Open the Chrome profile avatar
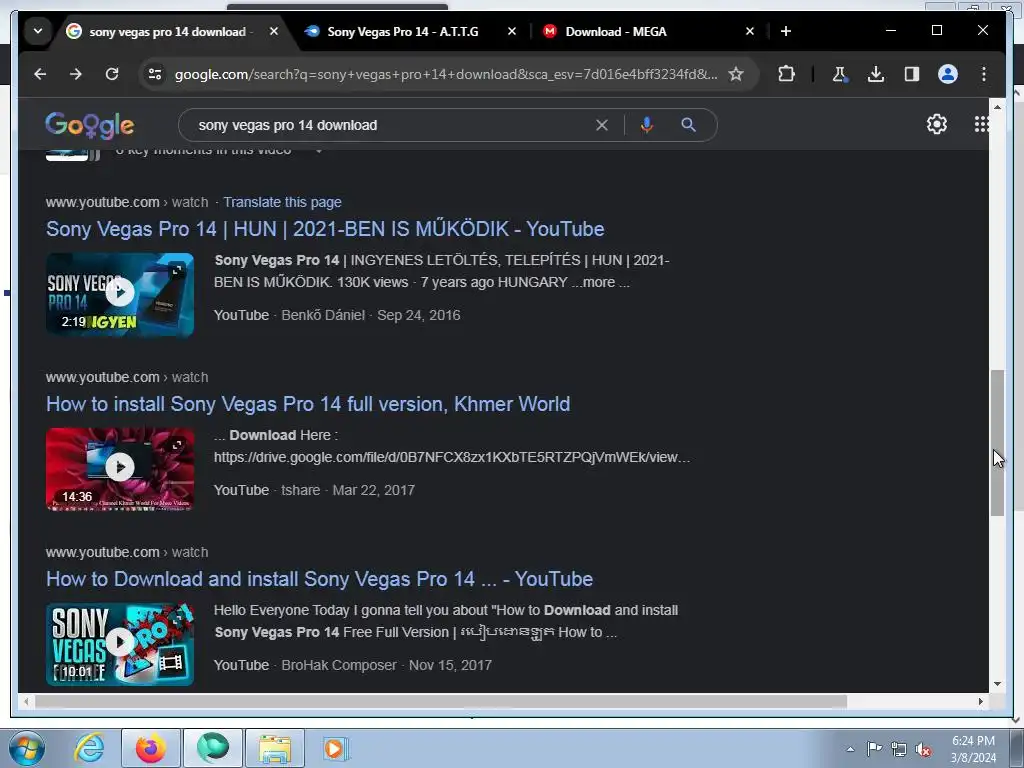This screenshot has width=1024, height=768. pyautogui.click(x=948, y=74)
